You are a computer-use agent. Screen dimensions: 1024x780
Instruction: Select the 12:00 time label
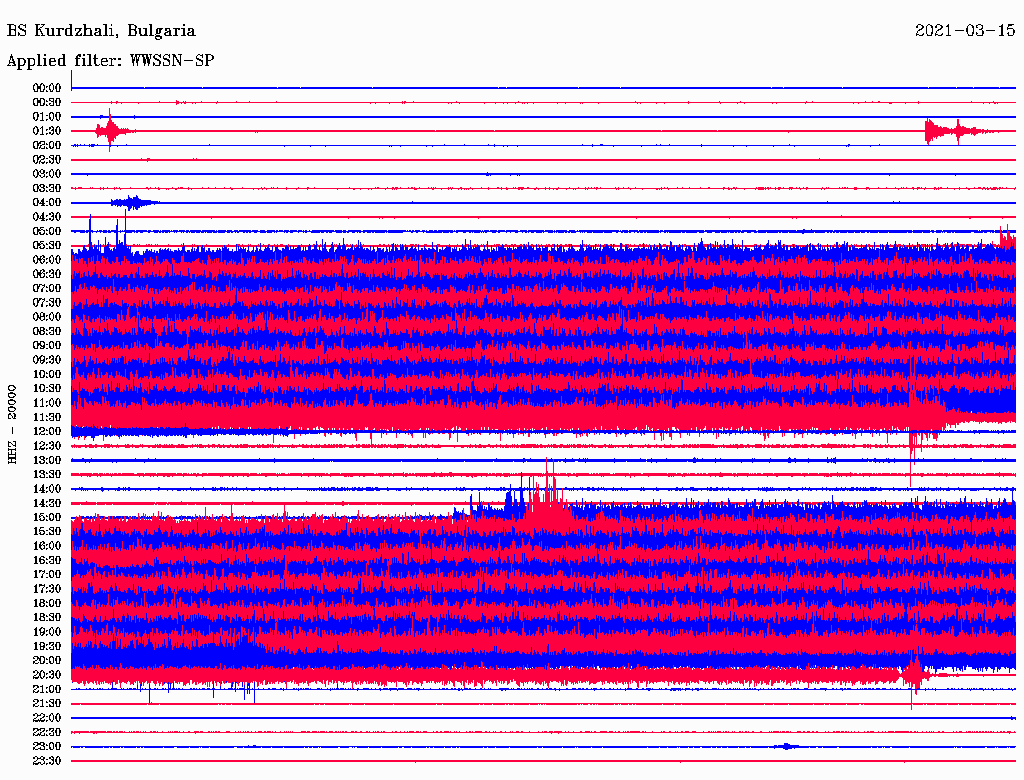47,431
